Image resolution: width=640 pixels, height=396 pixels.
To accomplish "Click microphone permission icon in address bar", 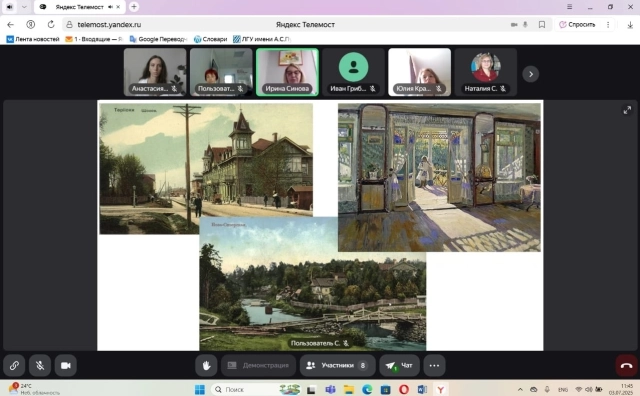I will 525,24.
